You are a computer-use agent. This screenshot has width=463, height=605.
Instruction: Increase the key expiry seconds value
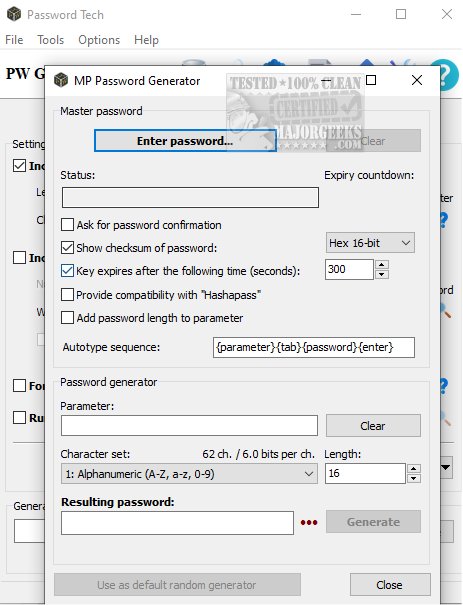coord(382,265)
